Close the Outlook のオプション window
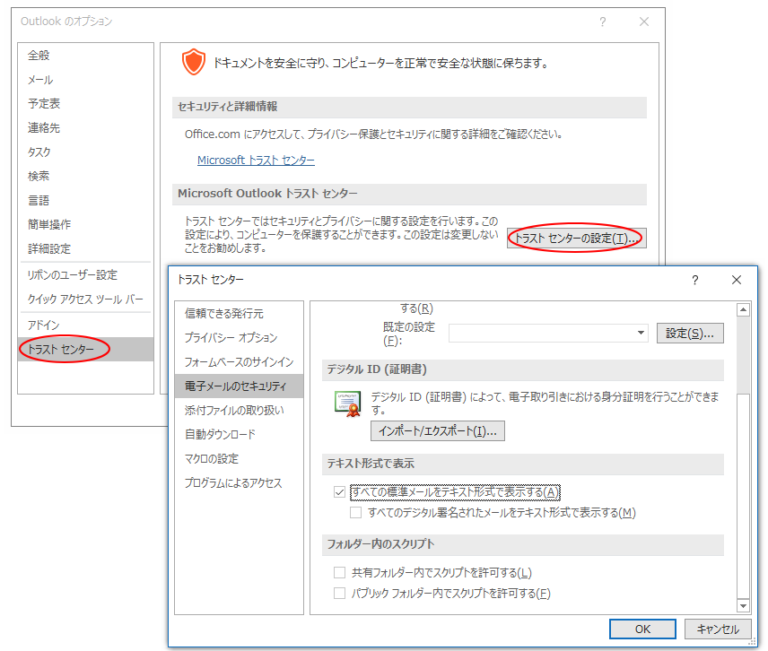This screenshot has height=651, width=768. pyautogui.click(x=644, y=22)
